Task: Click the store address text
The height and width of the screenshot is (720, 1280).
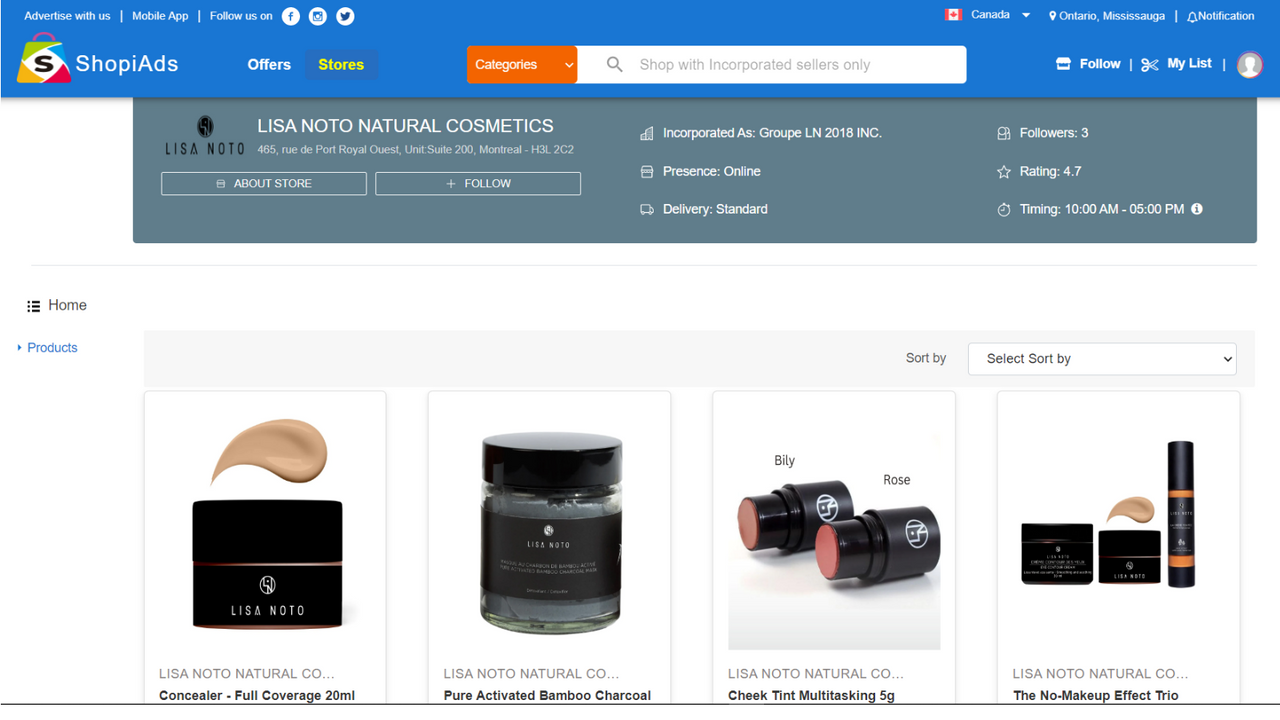Action: tap(415, 150)
